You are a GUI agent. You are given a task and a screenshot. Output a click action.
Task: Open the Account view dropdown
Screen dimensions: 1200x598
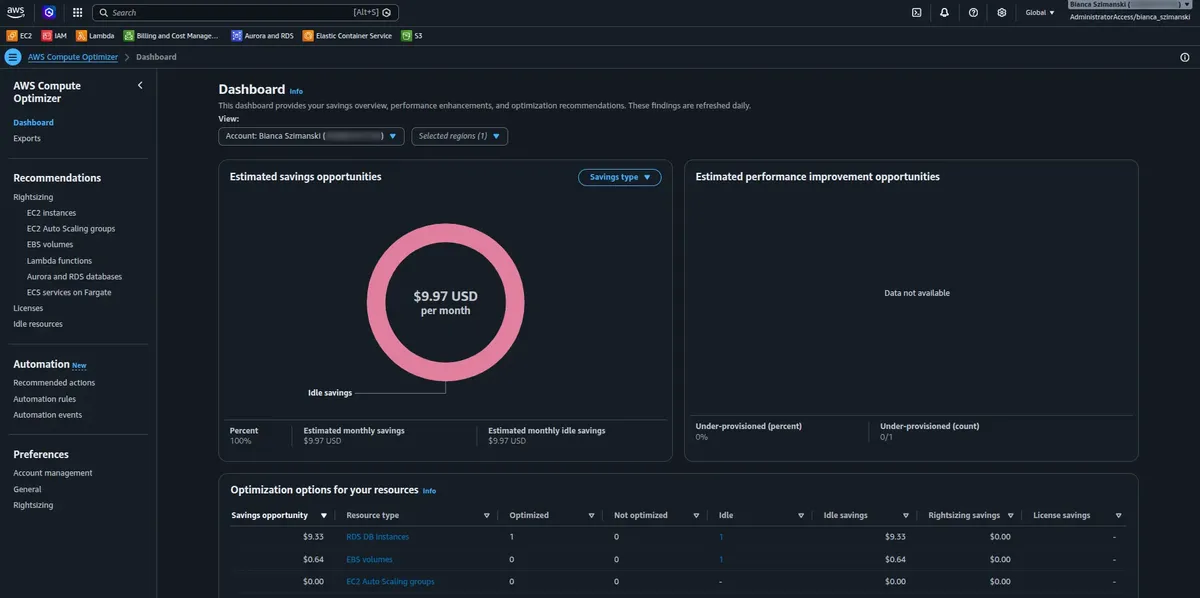tap(311, 136)
